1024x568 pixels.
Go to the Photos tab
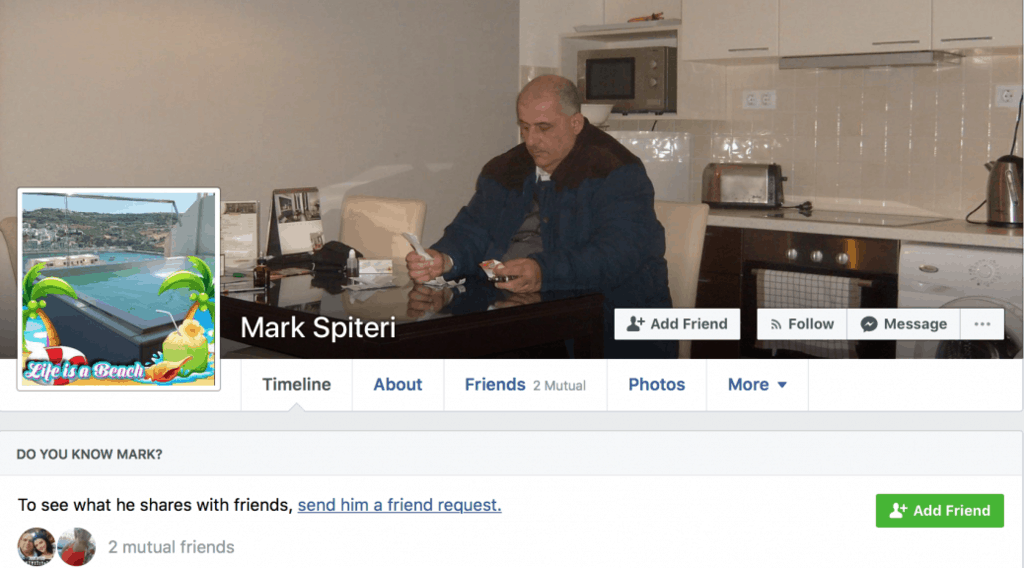(656, 385)
